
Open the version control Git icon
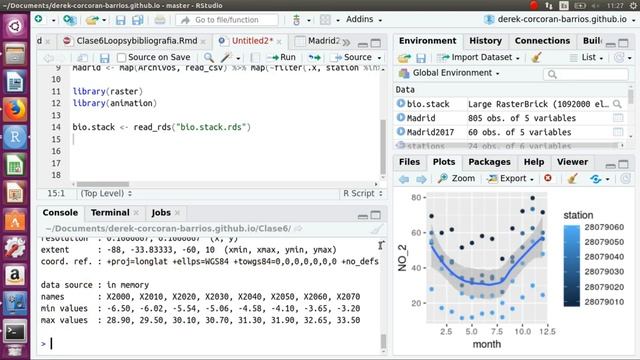pyautogui.click(x=297, y=20)
